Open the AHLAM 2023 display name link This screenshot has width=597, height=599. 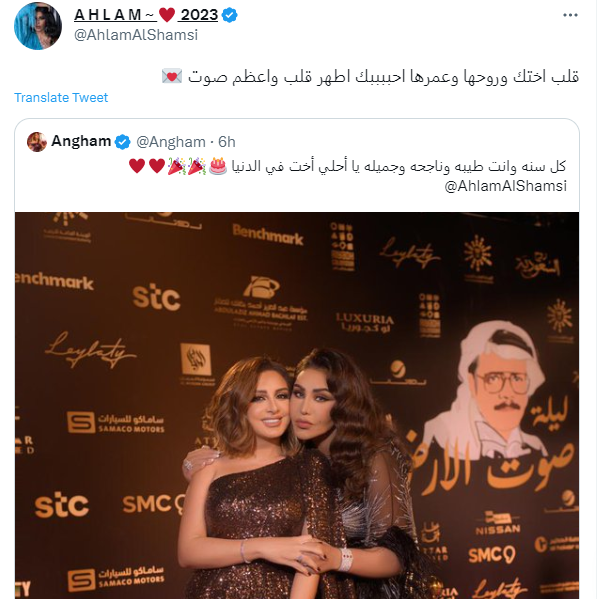(146, 15)
